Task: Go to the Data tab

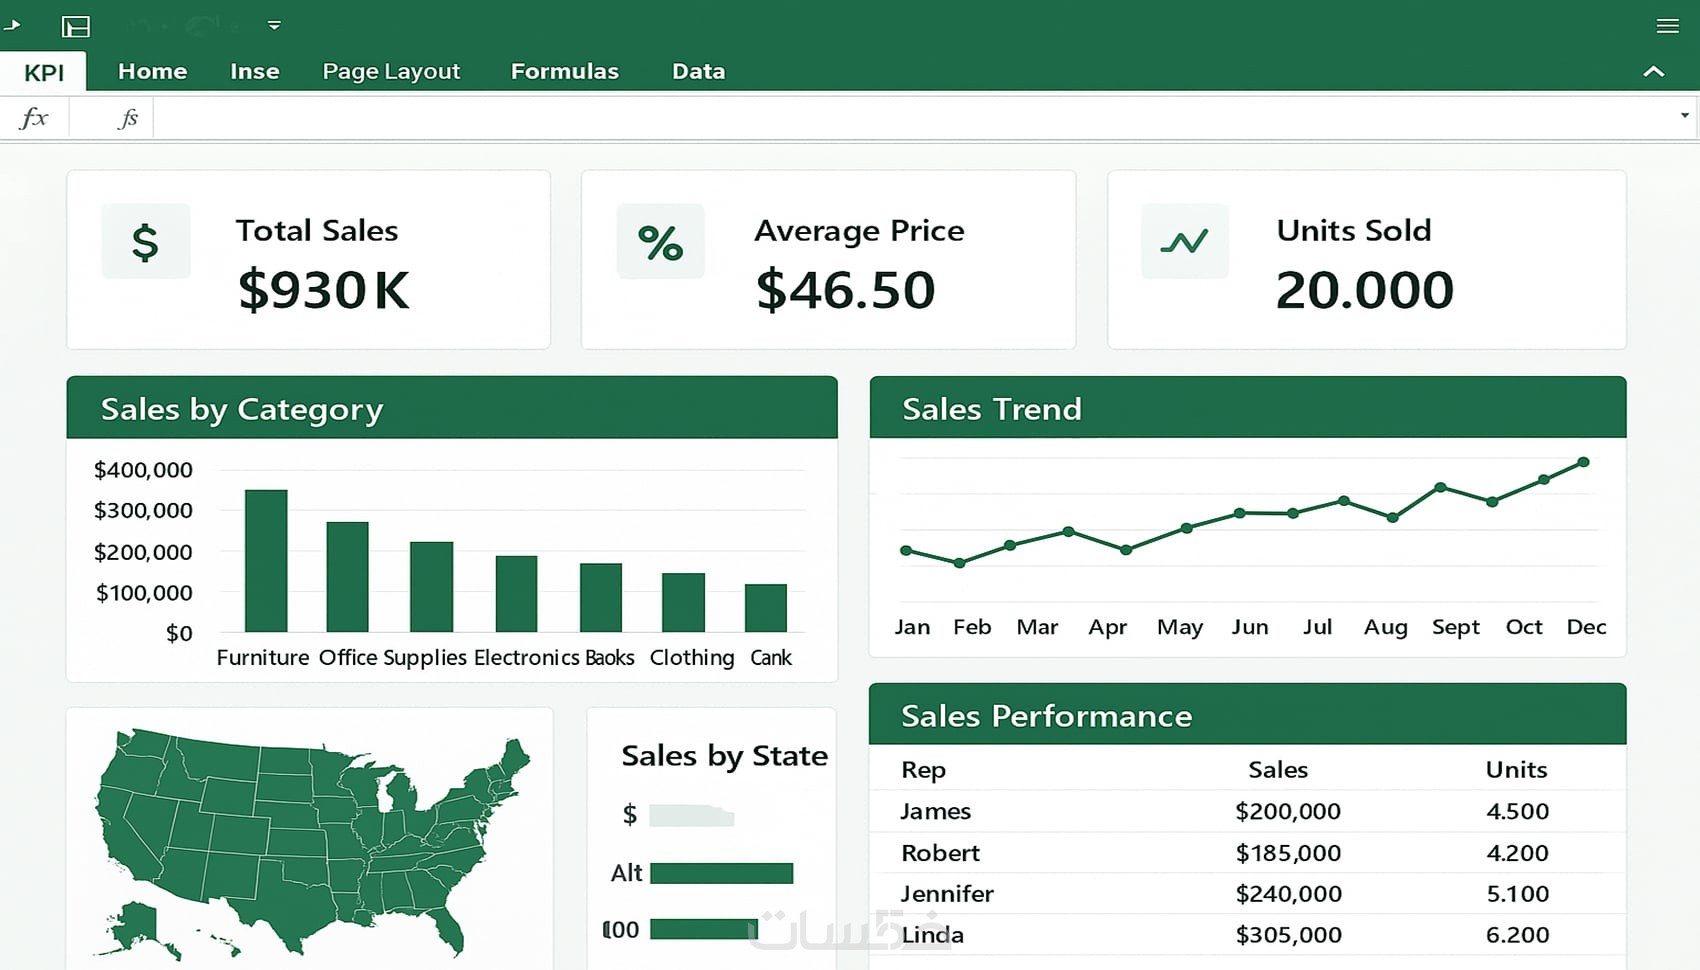Action: (x=698, y=71)
